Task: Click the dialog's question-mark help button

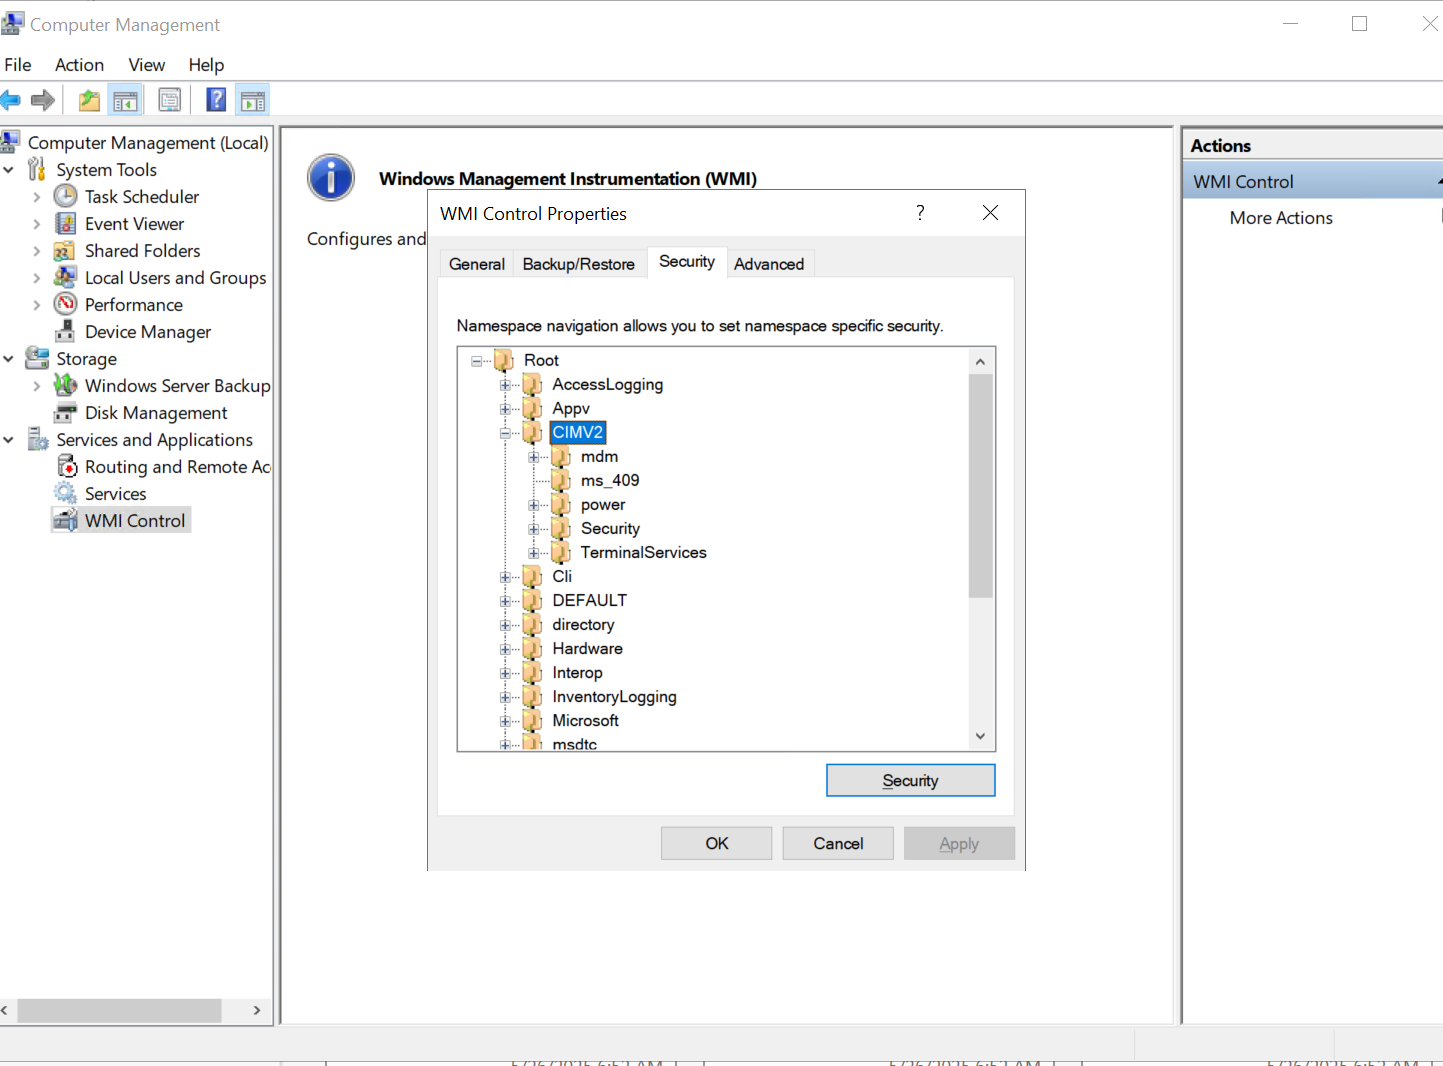Action: pyautogui.click(x=920, y=212)
